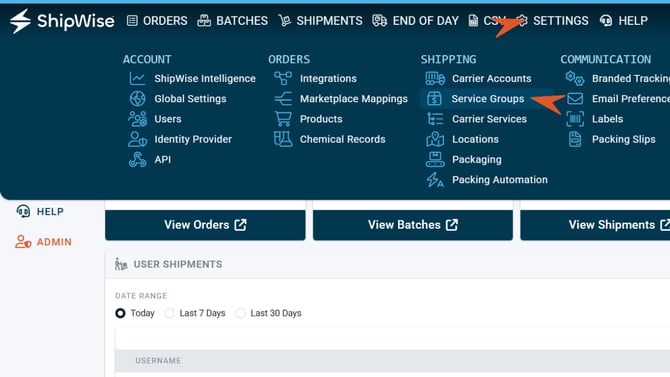Click the Global Settings globe icon
This screenshot has height=377, width=670.
click(x=138, y=99)
